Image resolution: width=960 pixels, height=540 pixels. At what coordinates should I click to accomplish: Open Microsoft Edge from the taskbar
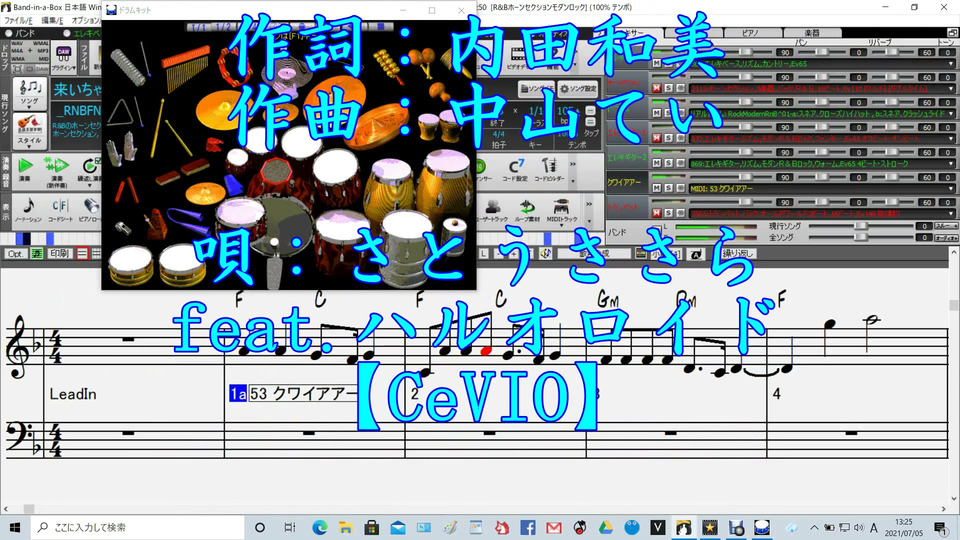click(320, 527)
